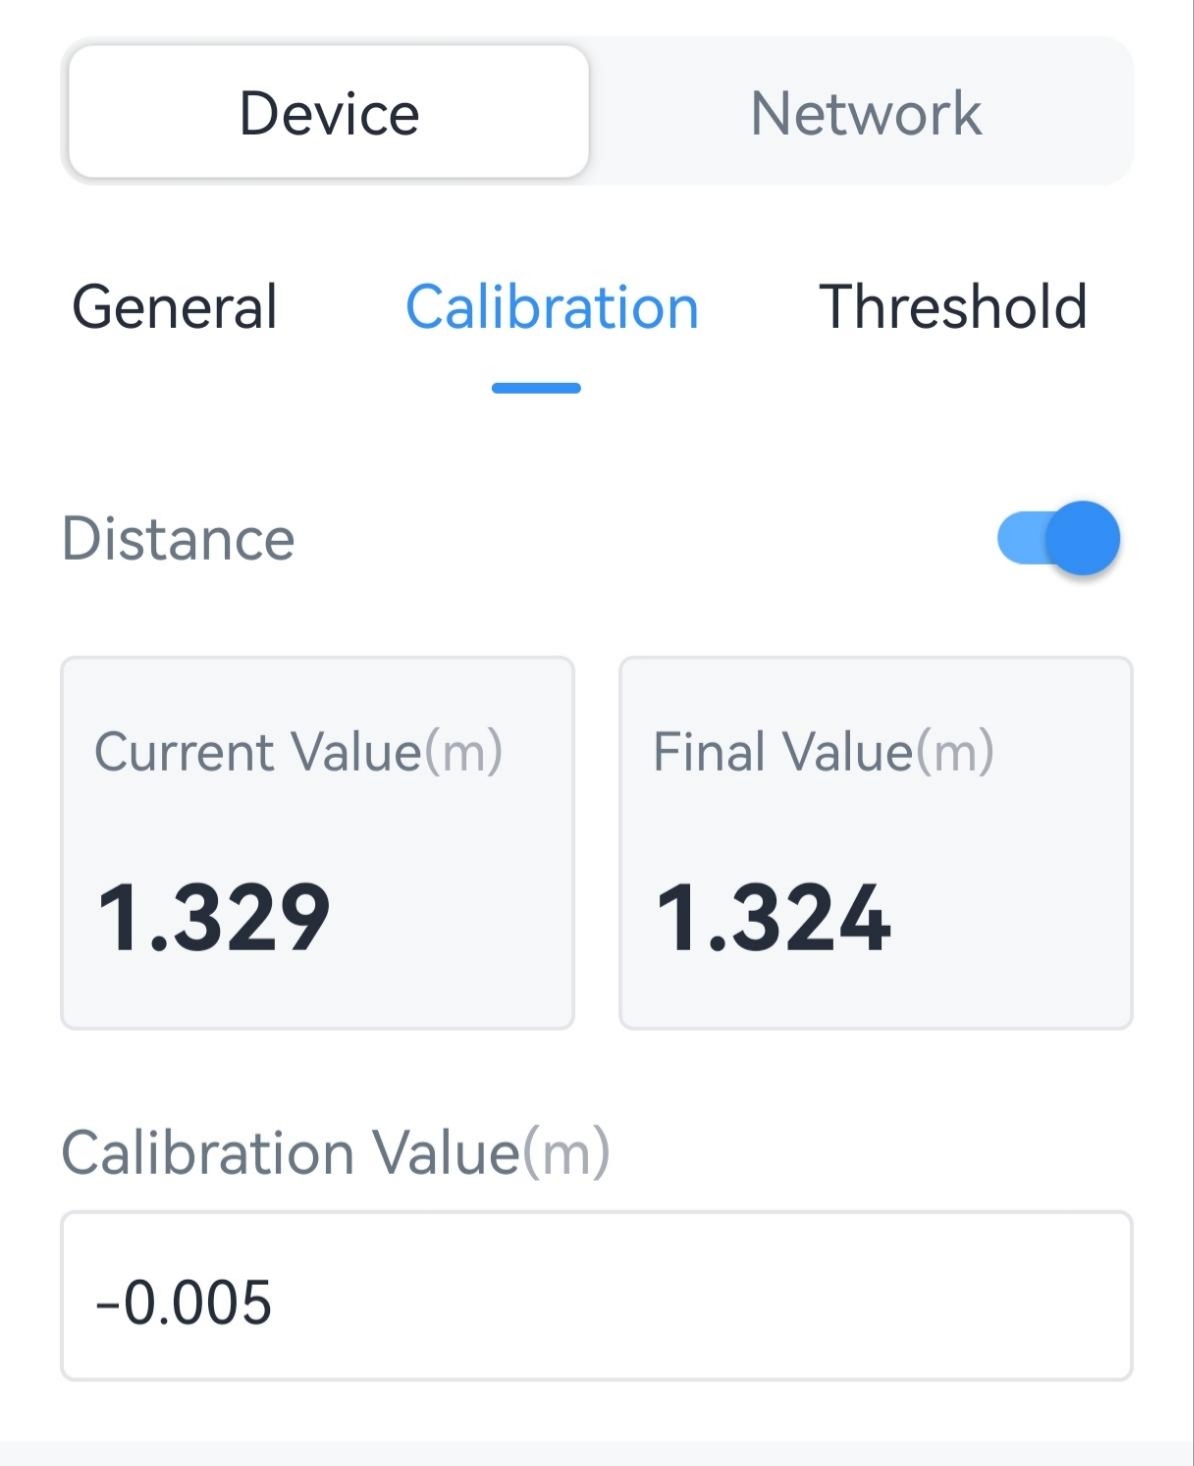This screenshot has width=1194, height=1466.
Task: Switch to the Device segment
Action: pyautogui.click(x=329, y=112)
